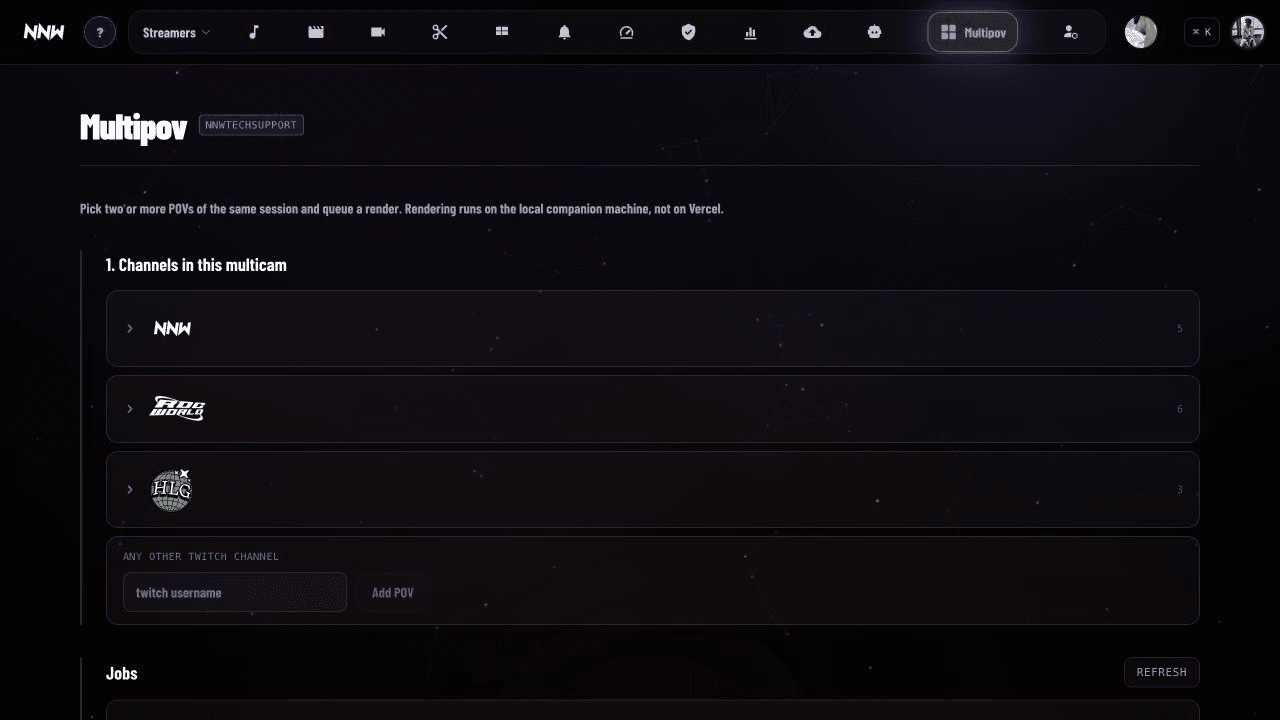Click the ADC World row count 6
The image size is (1280, 720).
click(1180, 409)
